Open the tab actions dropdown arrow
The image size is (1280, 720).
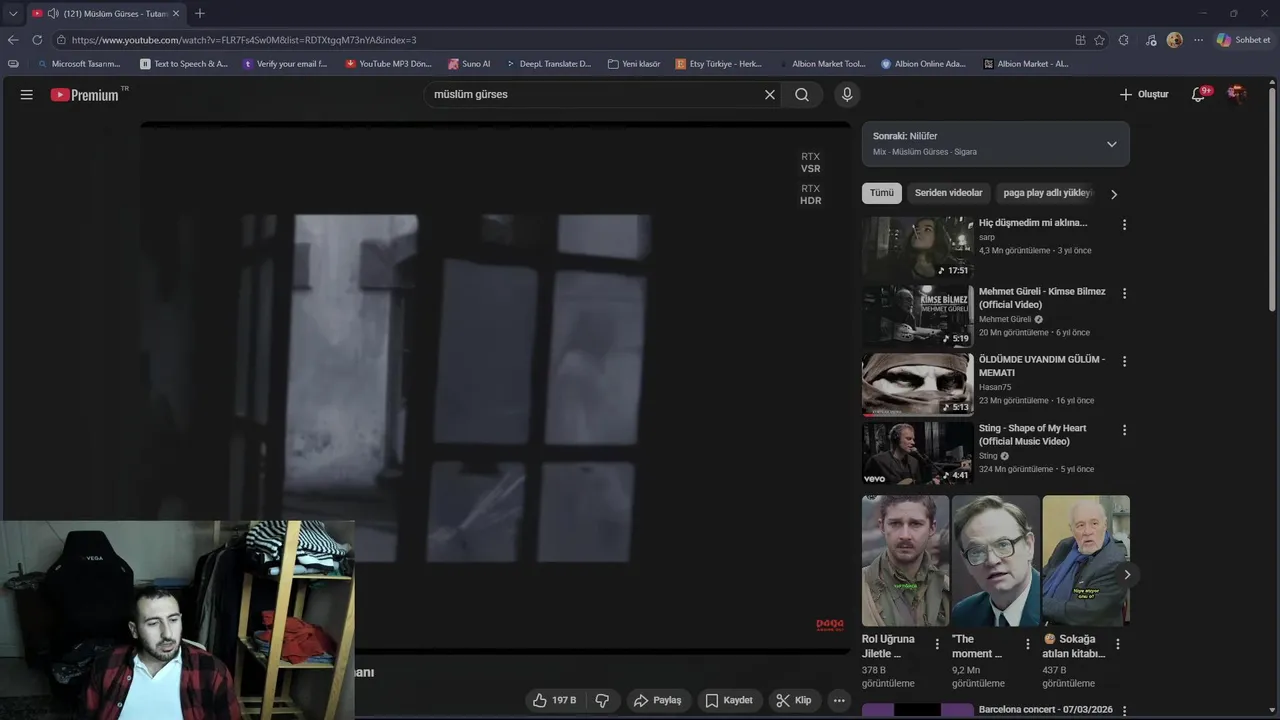(13, 13)
